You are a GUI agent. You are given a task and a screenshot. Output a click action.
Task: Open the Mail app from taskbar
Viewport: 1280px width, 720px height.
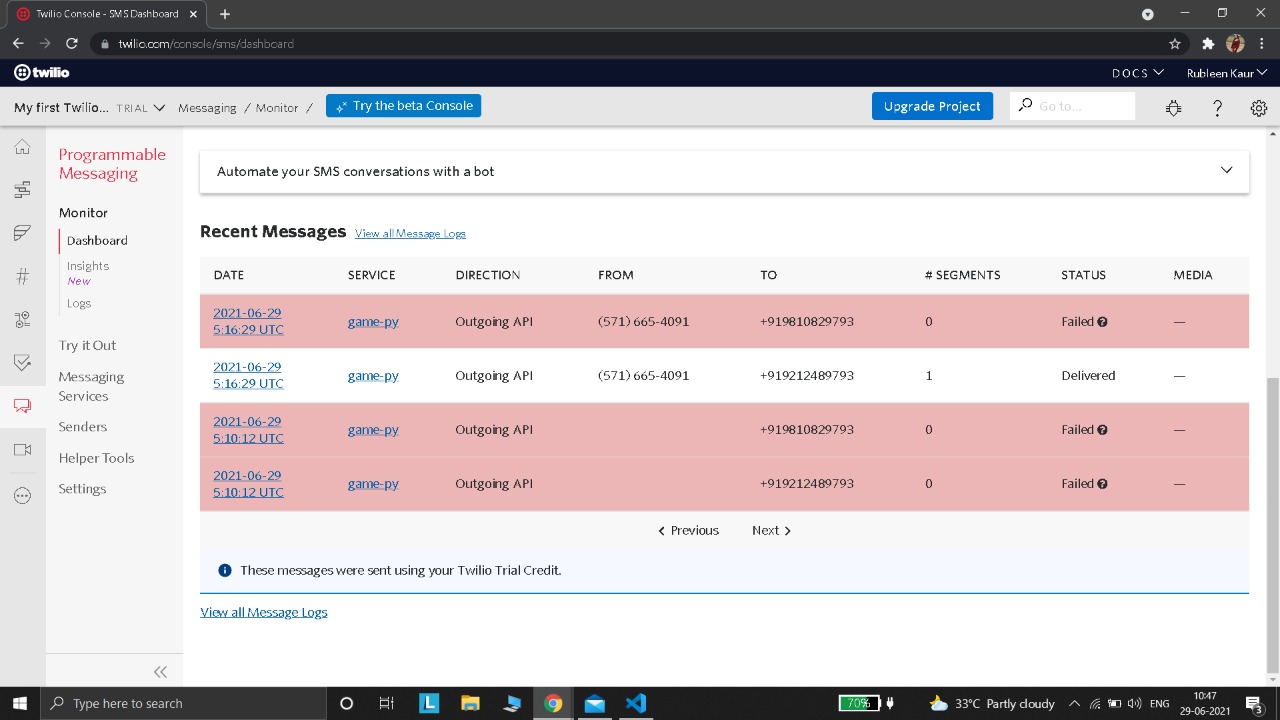tap(595, 703)
